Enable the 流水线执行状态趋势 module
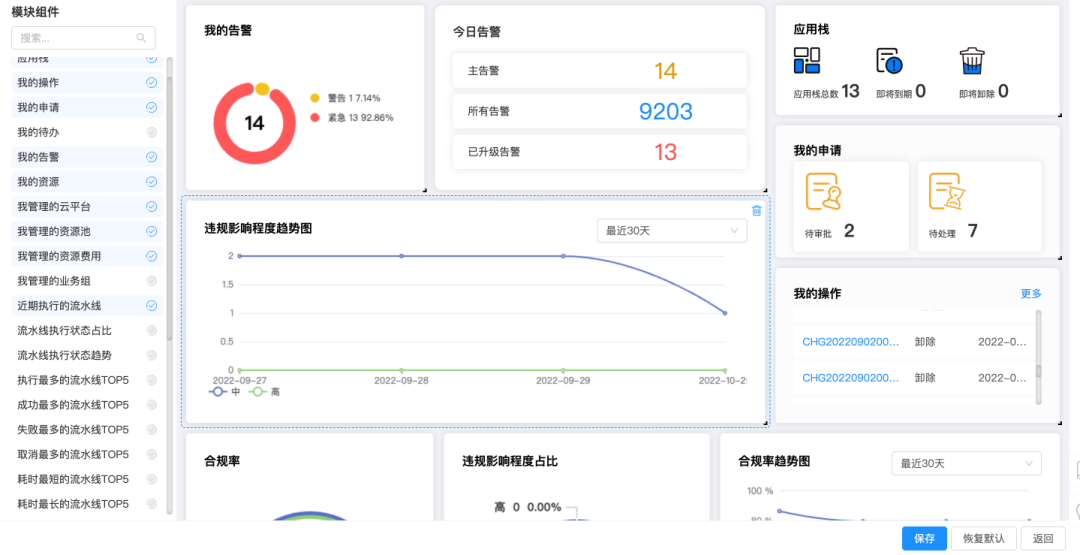Viewport: 1080px width, 555px height. click(x=152, y=355)
